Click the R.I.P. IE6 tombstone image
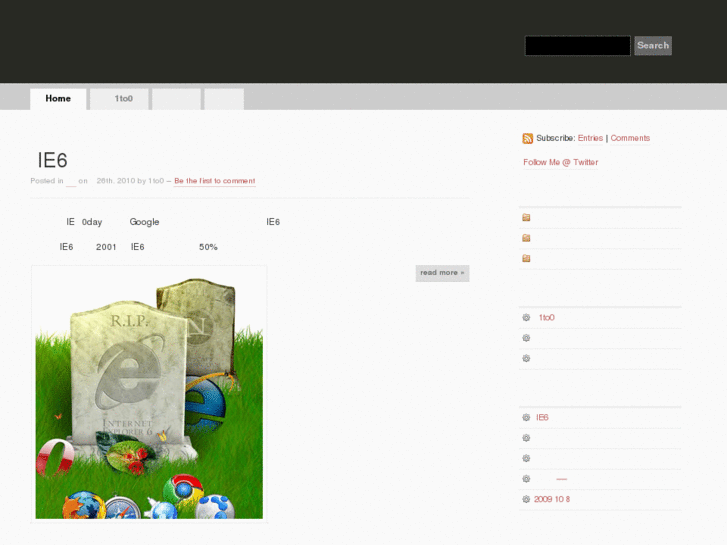Screen dimensions: 727x545 pos(149,394)
